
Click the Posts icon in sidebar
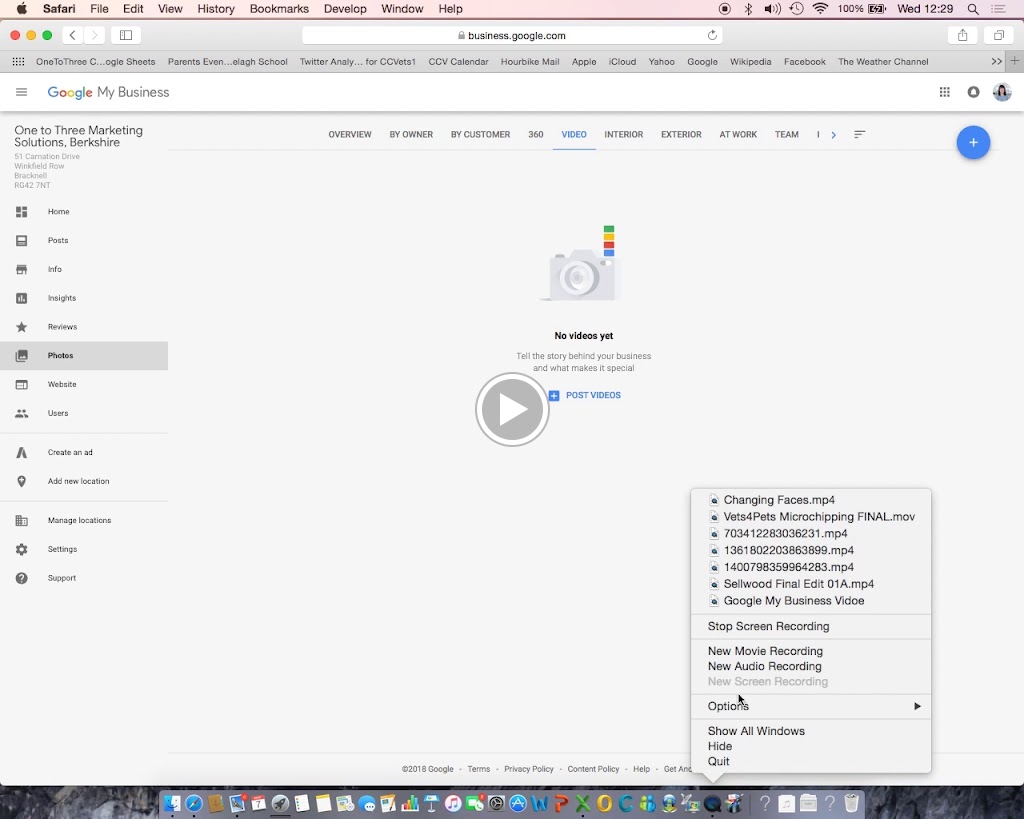pyautogui.click(x=22, y=240)
